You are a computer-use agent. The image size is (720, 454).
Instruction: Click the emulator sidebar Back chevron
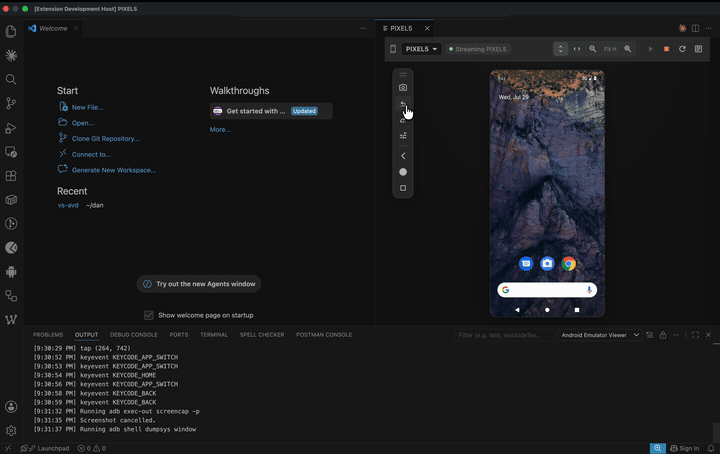[403, 156]
